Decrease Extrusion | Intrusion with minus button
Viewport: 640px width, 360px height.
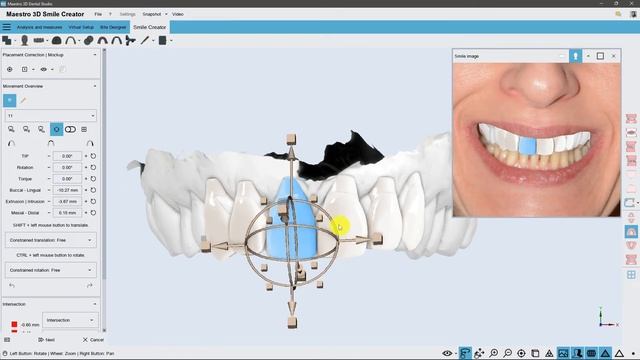click(49, 201)
